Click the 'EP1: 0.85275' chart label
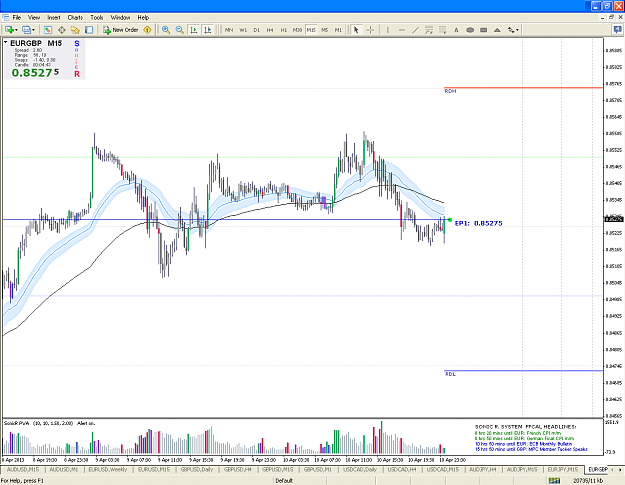Image resolution: width=625 pixels, height=485 pixels. (x=478, y=223)
